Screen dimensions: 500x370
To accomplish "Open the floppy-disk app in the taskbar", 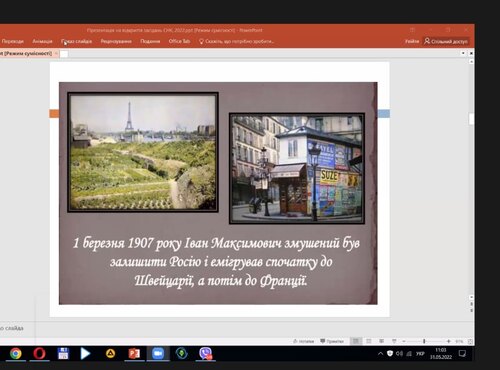I will coord(63,353).
